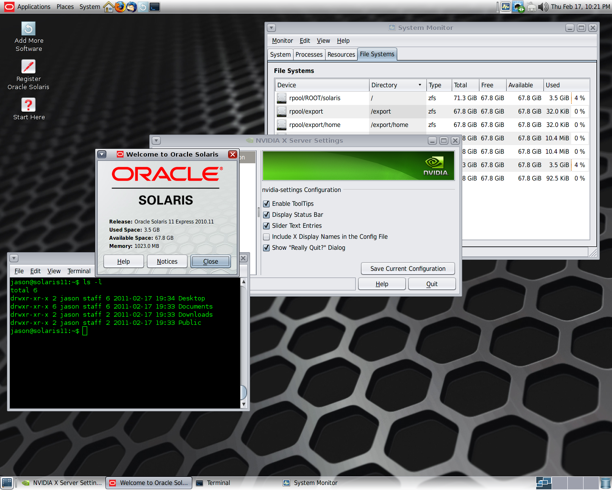Open Monitor menu in System Monitor
The image size is (612, 490).
282,41
